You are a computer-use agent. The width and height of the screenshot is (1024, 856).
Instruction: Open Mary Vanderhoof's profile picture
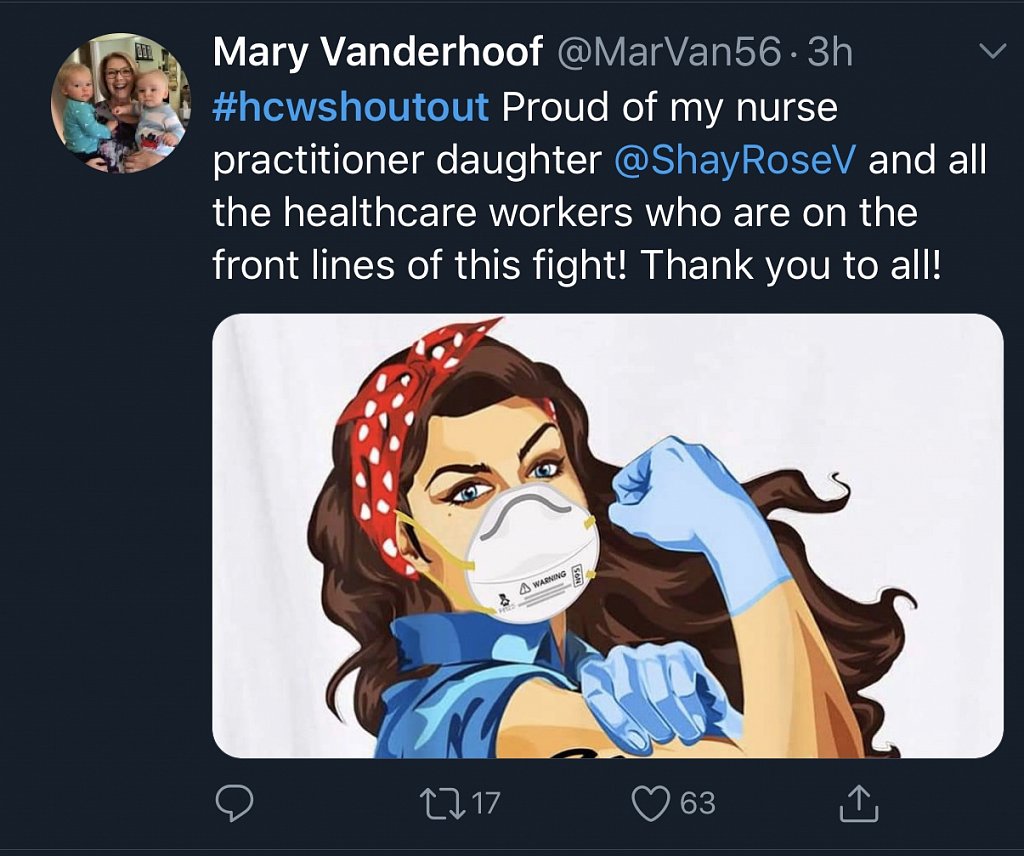point(119,102)
